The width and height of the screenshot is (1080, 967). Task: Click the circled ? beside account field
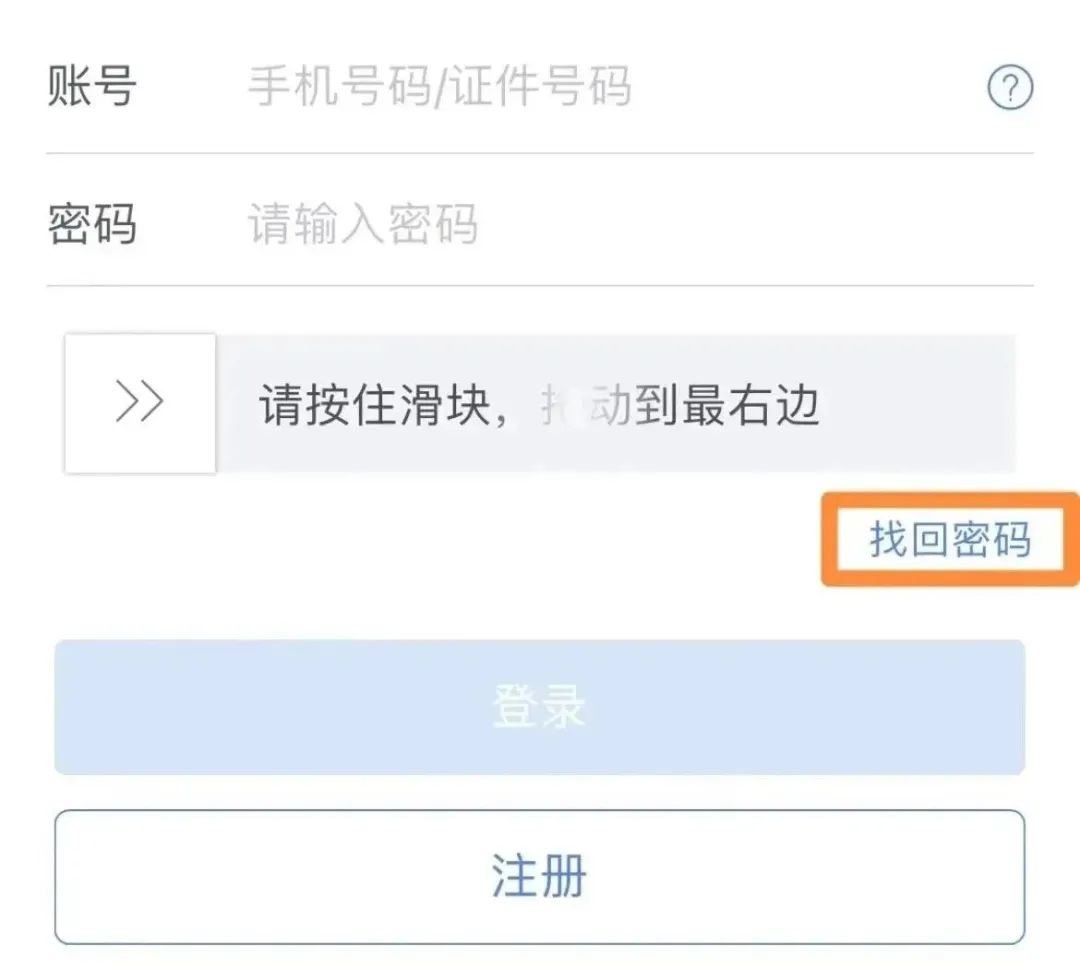click(1010, 87)
